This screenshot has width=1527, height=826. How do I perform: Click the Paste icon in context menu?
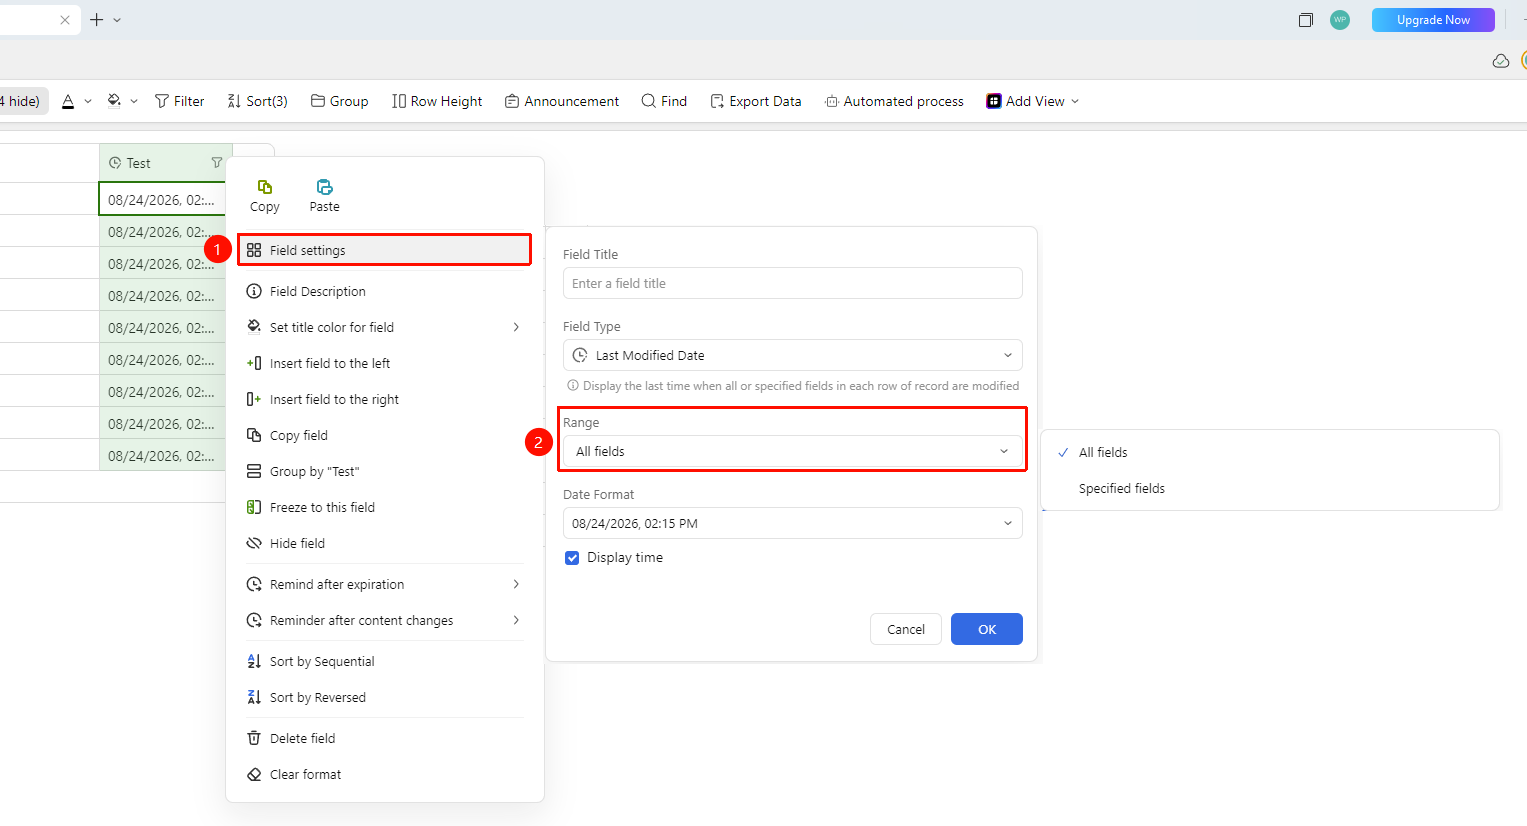coord(324,187)
